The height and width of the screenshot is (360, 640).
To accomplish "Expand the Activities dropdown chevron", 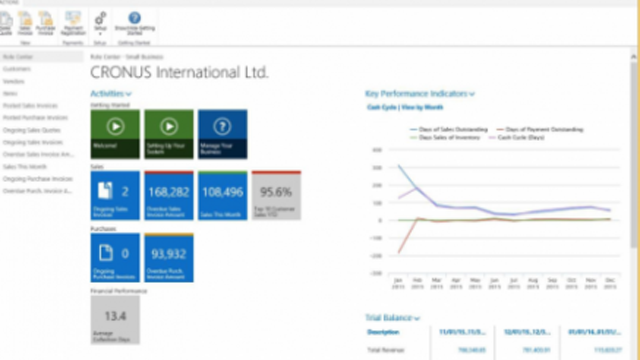I will pos(129,94).
